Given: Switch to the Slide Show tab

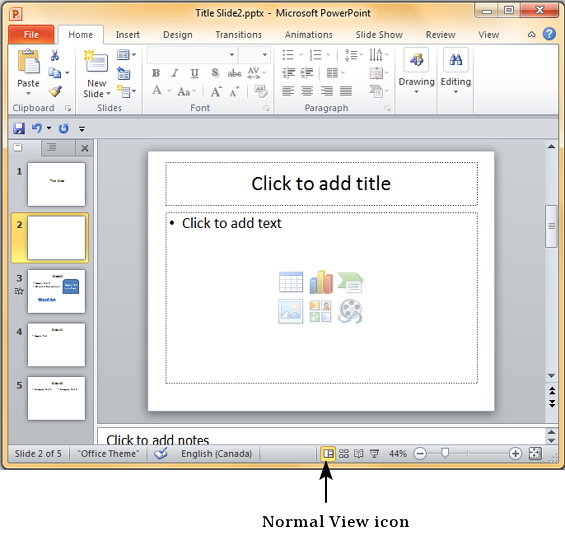Looking at the screenshot, I should tap(379, 35).
